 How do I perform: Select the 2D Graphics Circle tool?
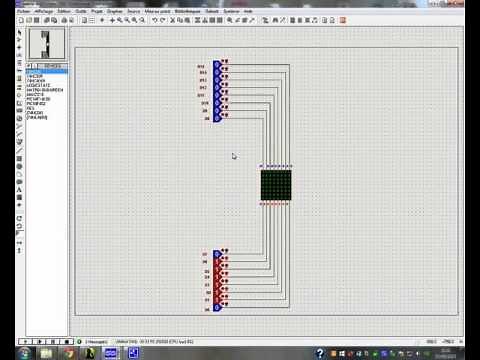pyautogui.click(x=19, y=166)
